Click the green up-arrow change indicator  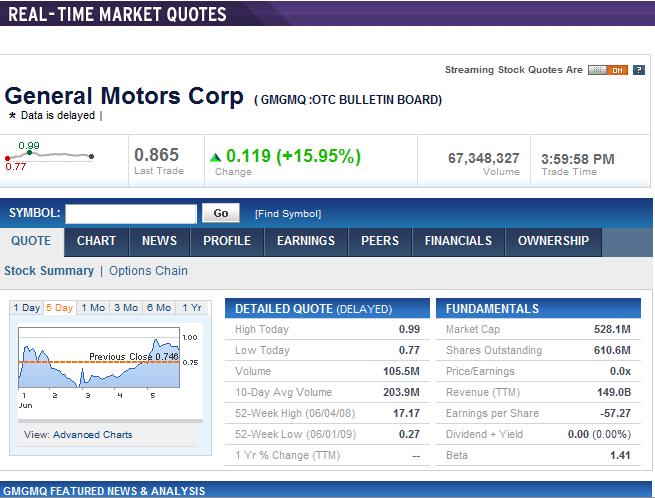[x=216, y=158]
